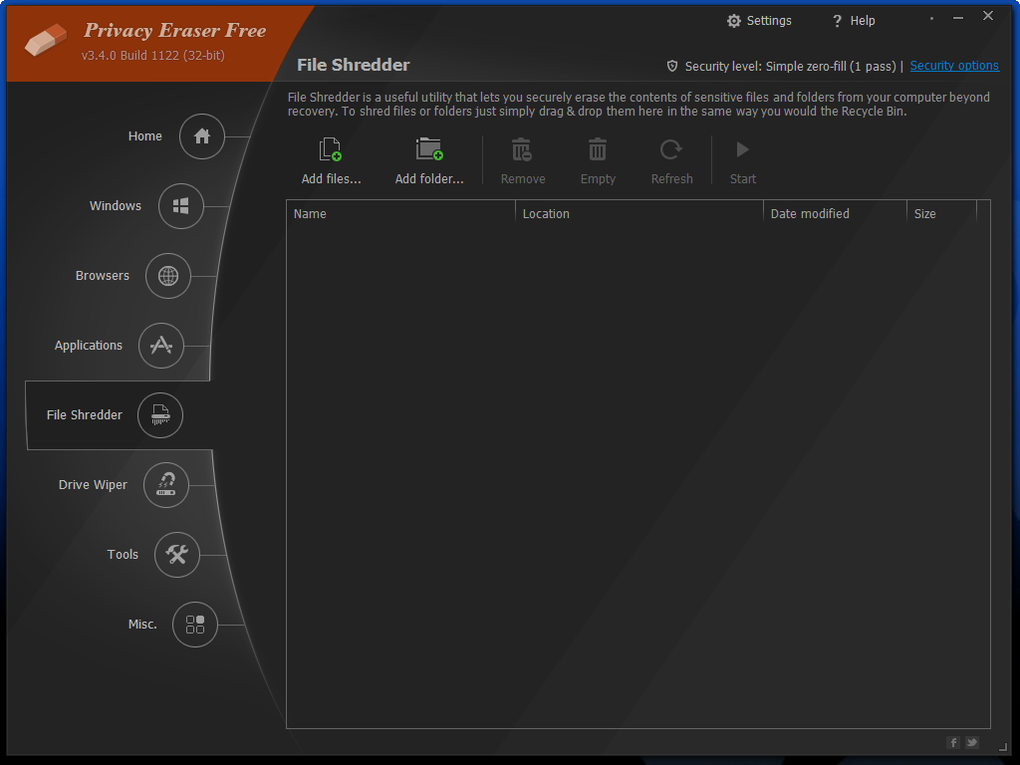The width and height of the screenshot is (1020, 765).
Task: Open Settings via the gear icon
Action: click(734, 21)
